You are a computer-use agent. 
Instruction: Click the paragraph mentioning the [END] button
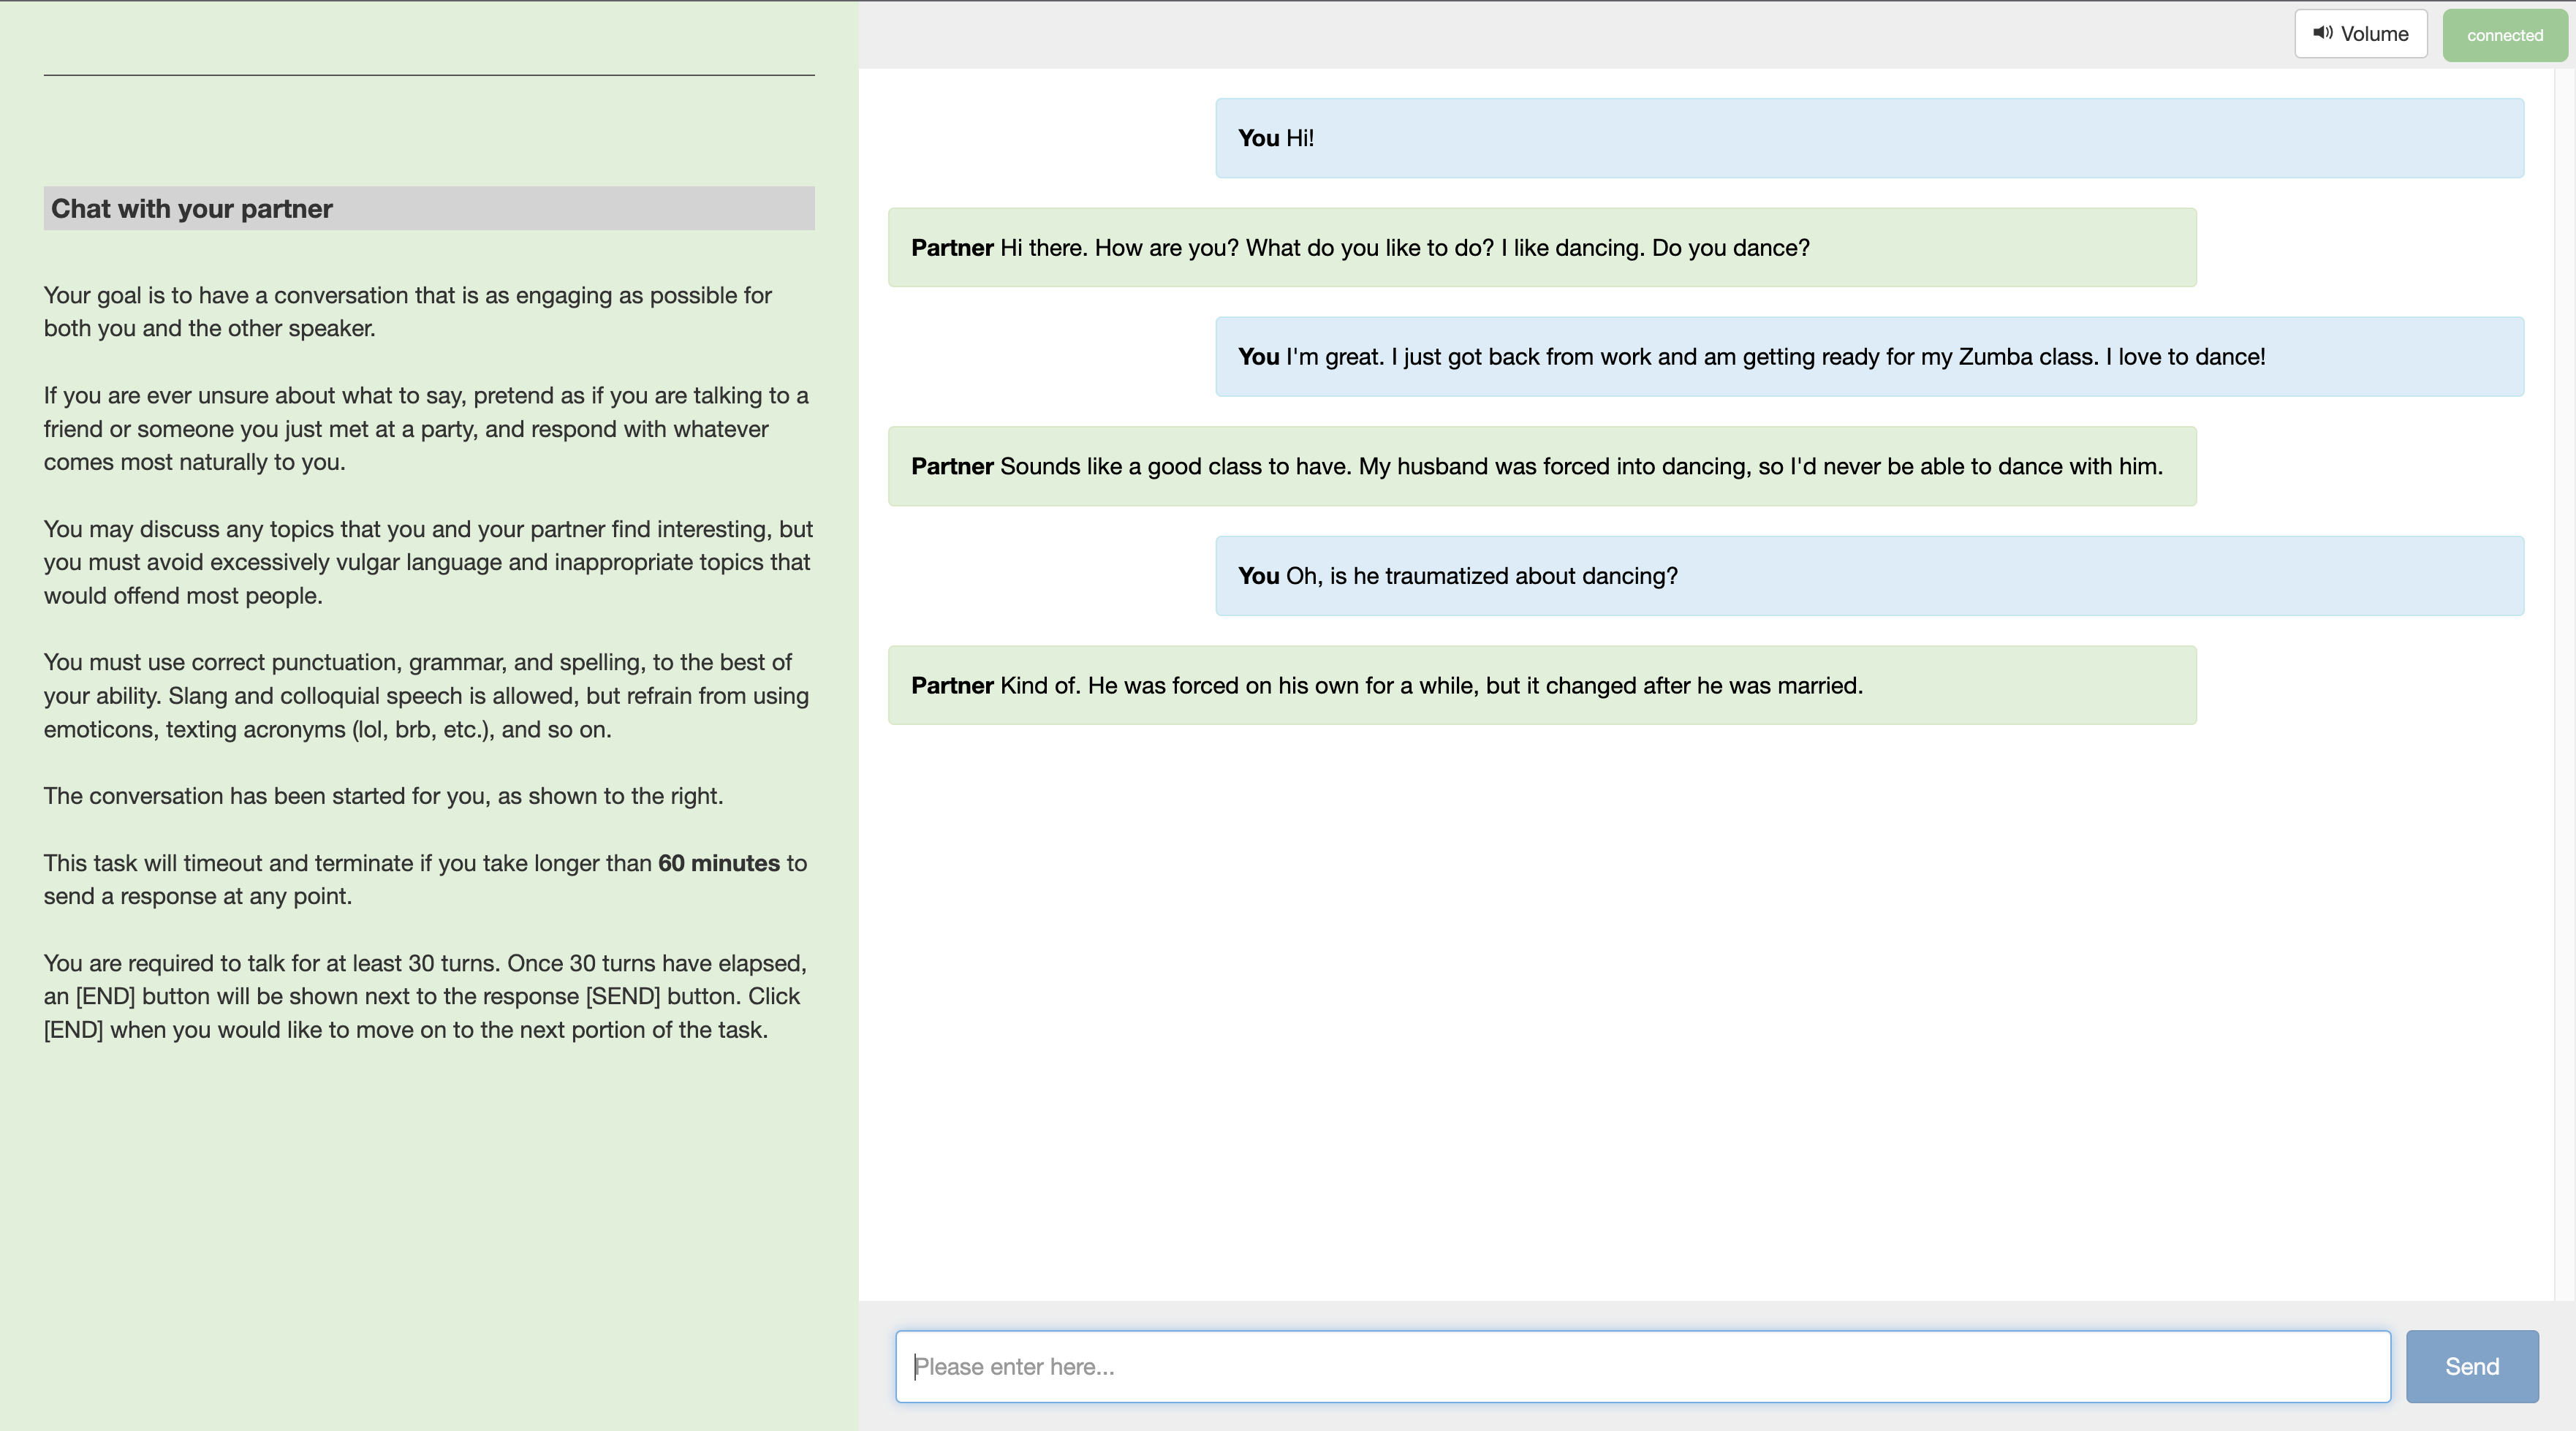[x=424, y=996]
